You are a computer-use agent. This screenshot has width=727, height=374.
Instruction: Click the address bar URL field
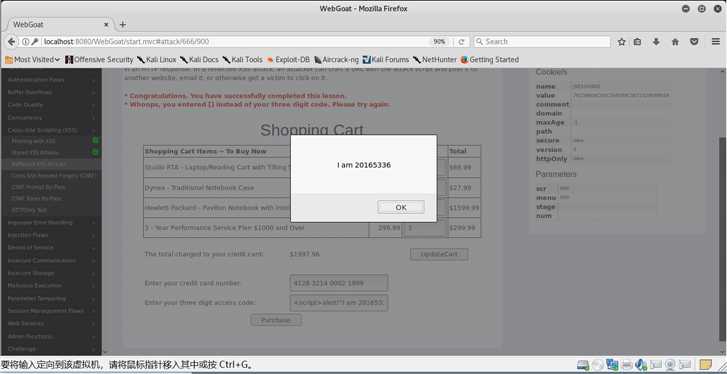coord(236,42)
